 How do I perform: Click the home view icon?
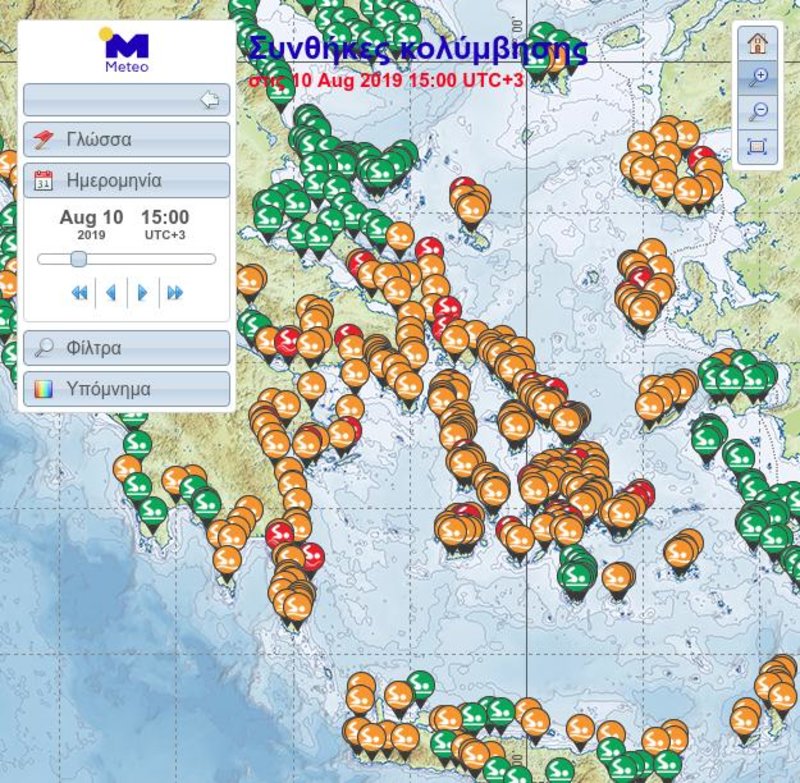click(758, 43)
